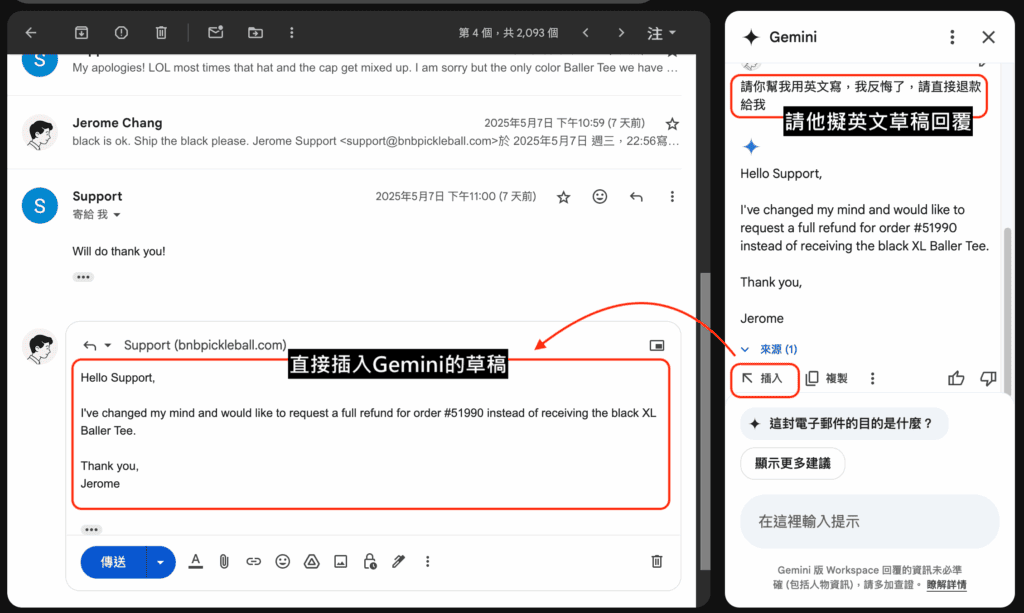Select suggestion 這封電子郵件的目的是什麼?

(x=844, y=424)
